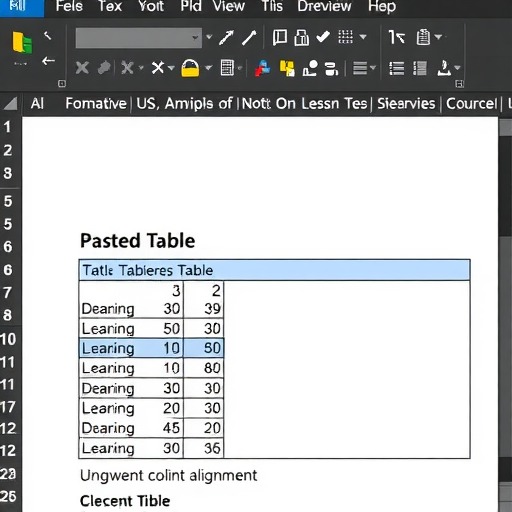
Task: Click the dotted grid borders icon
Action: pyautogui.click(x=346, y=37)
